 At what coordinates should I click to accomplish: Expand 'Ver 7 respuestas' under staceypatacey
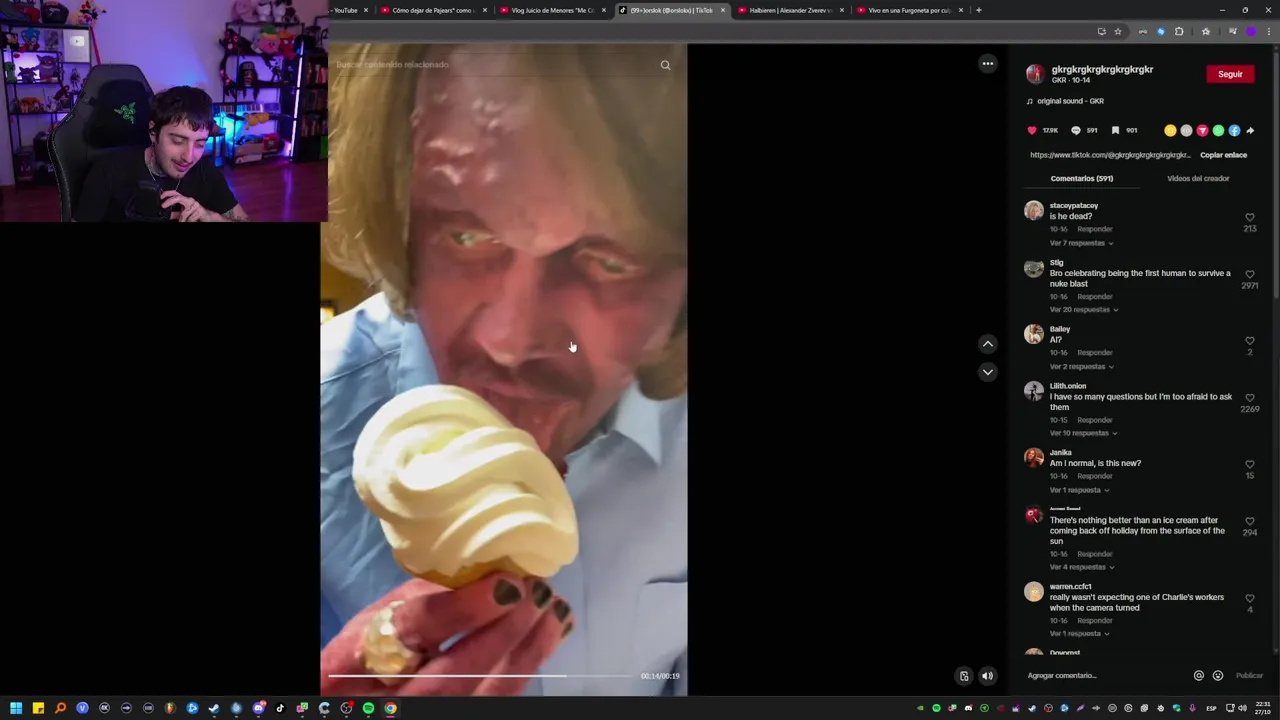click(1081, 243)
